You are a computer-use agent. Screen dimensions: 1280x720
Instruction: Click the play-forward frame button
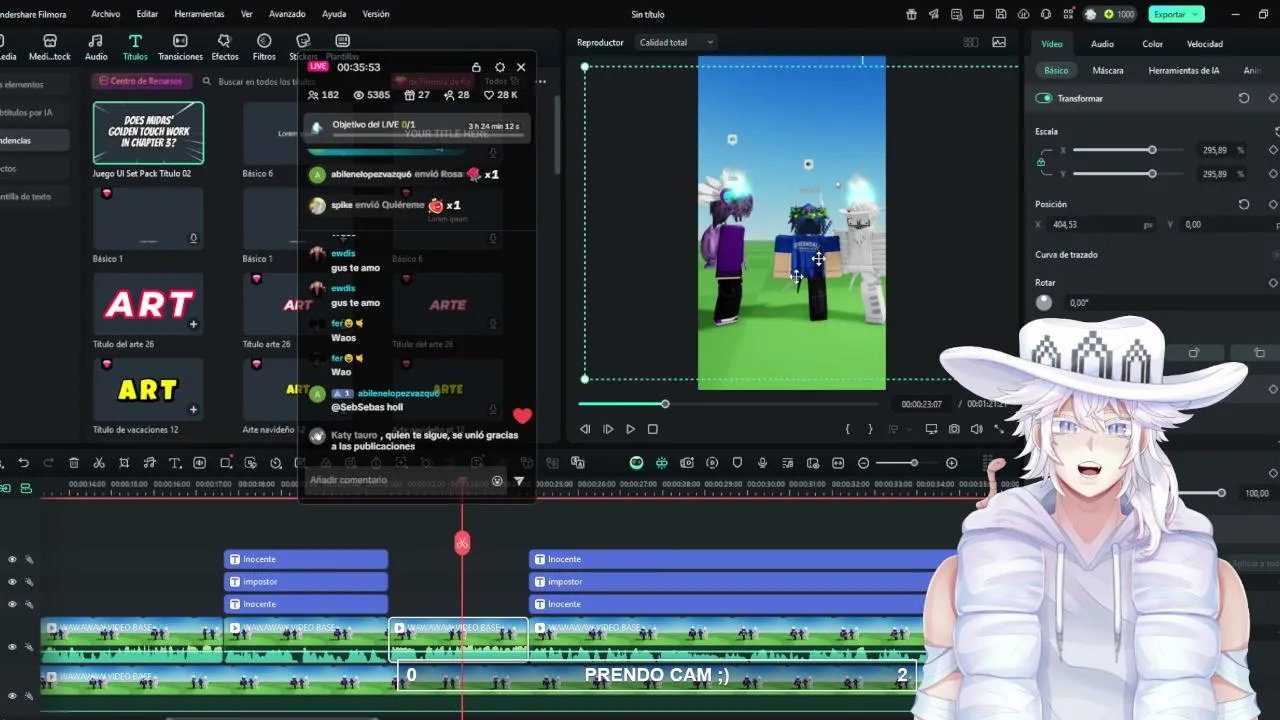pos(608,429)
